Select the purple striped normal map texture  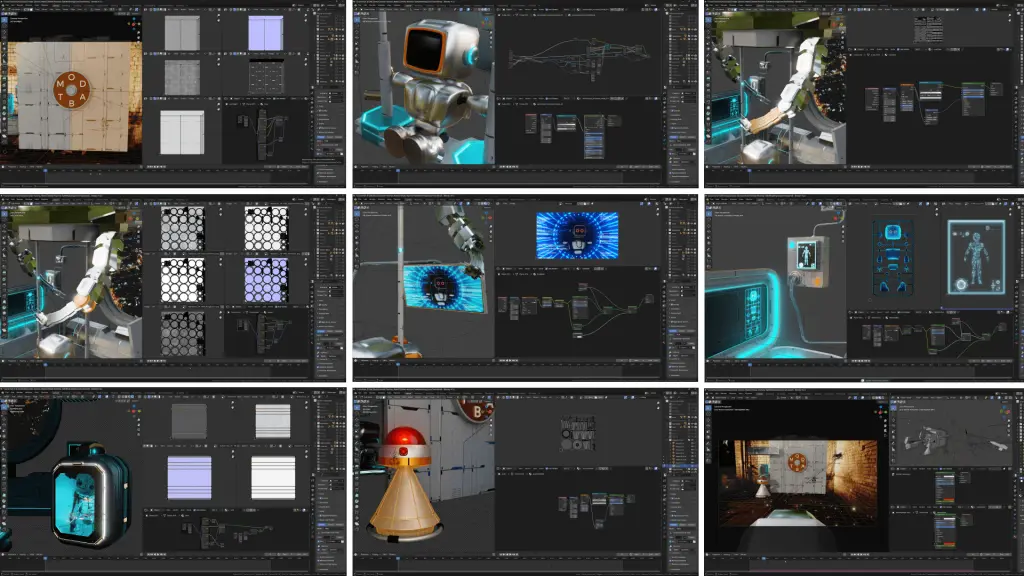coord(189,477)
